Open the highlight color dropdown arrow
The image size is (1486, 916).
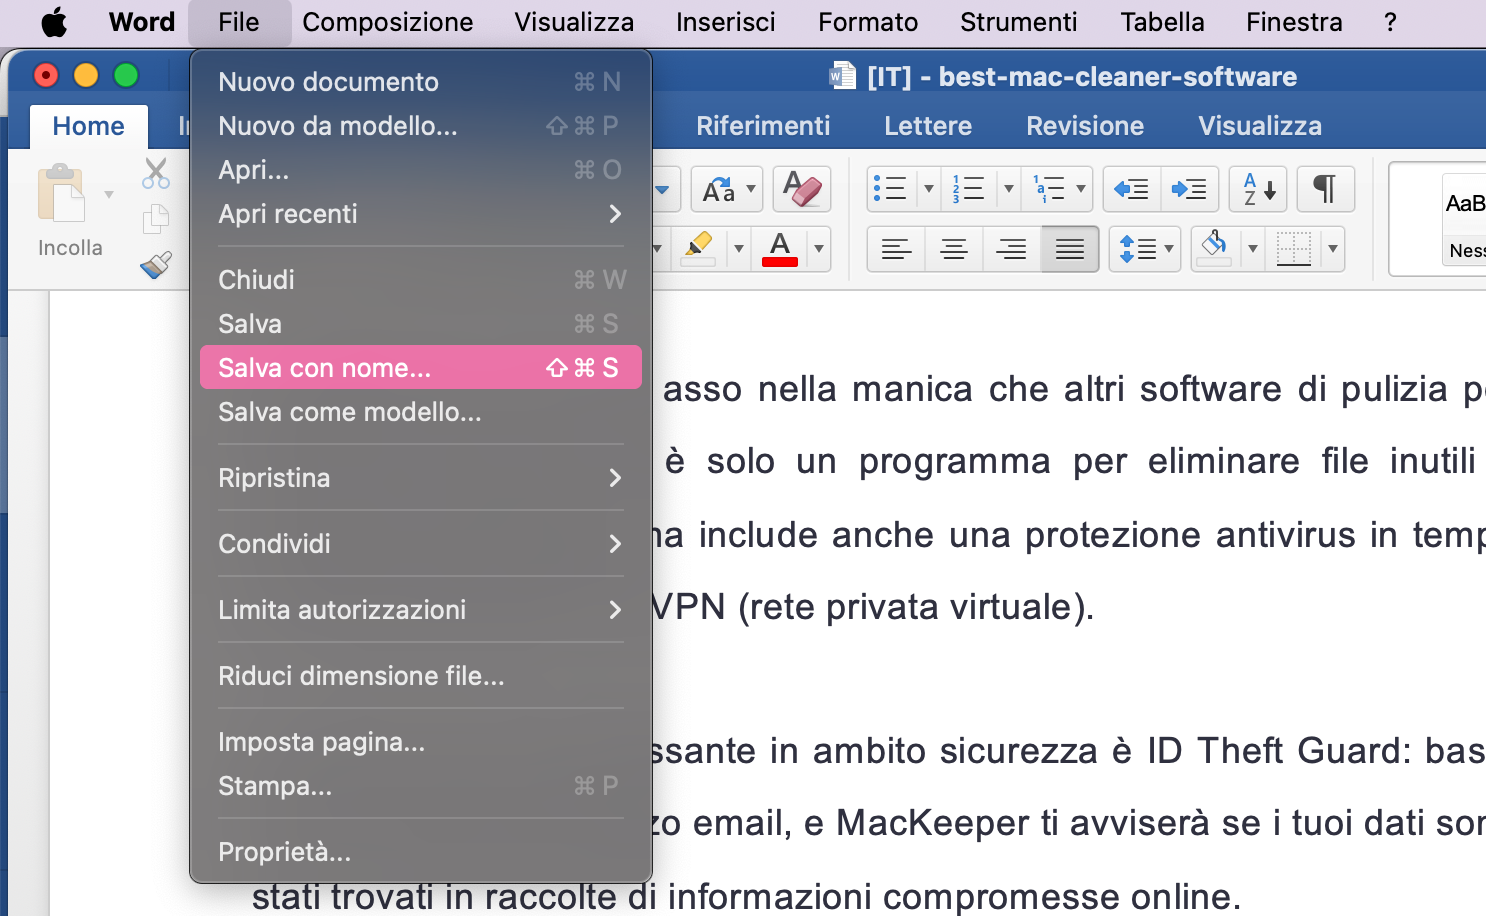point(739,248)
